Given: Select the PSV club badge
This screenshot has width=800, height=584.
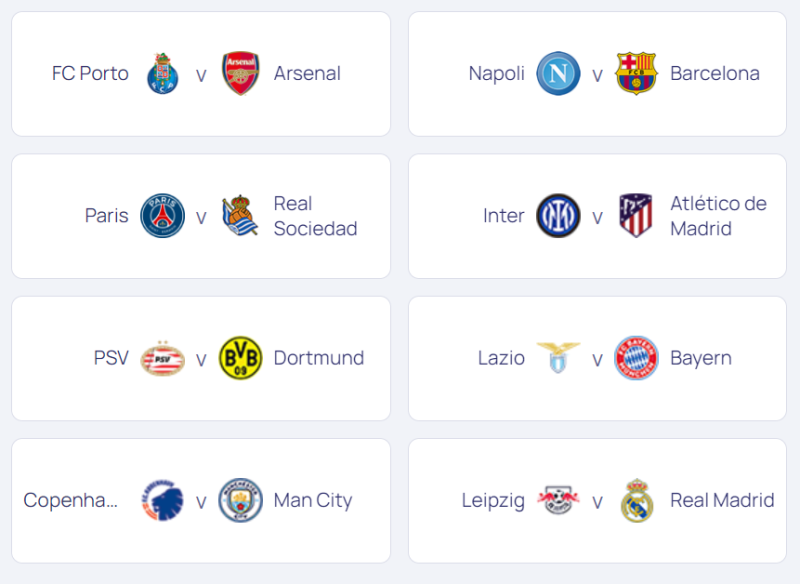Looking at the screenshot, I should tap(162, 358).
